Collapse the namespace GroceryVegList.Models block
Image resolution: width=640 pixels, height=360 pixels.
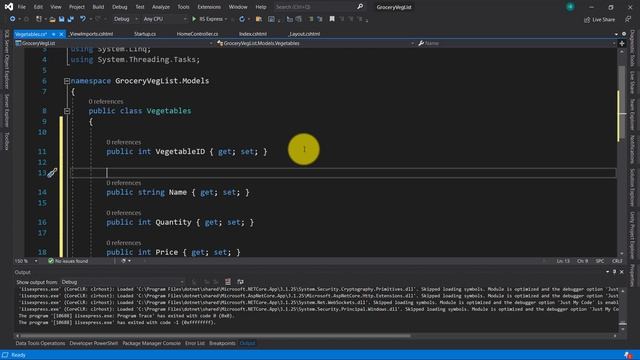(67, 81)
